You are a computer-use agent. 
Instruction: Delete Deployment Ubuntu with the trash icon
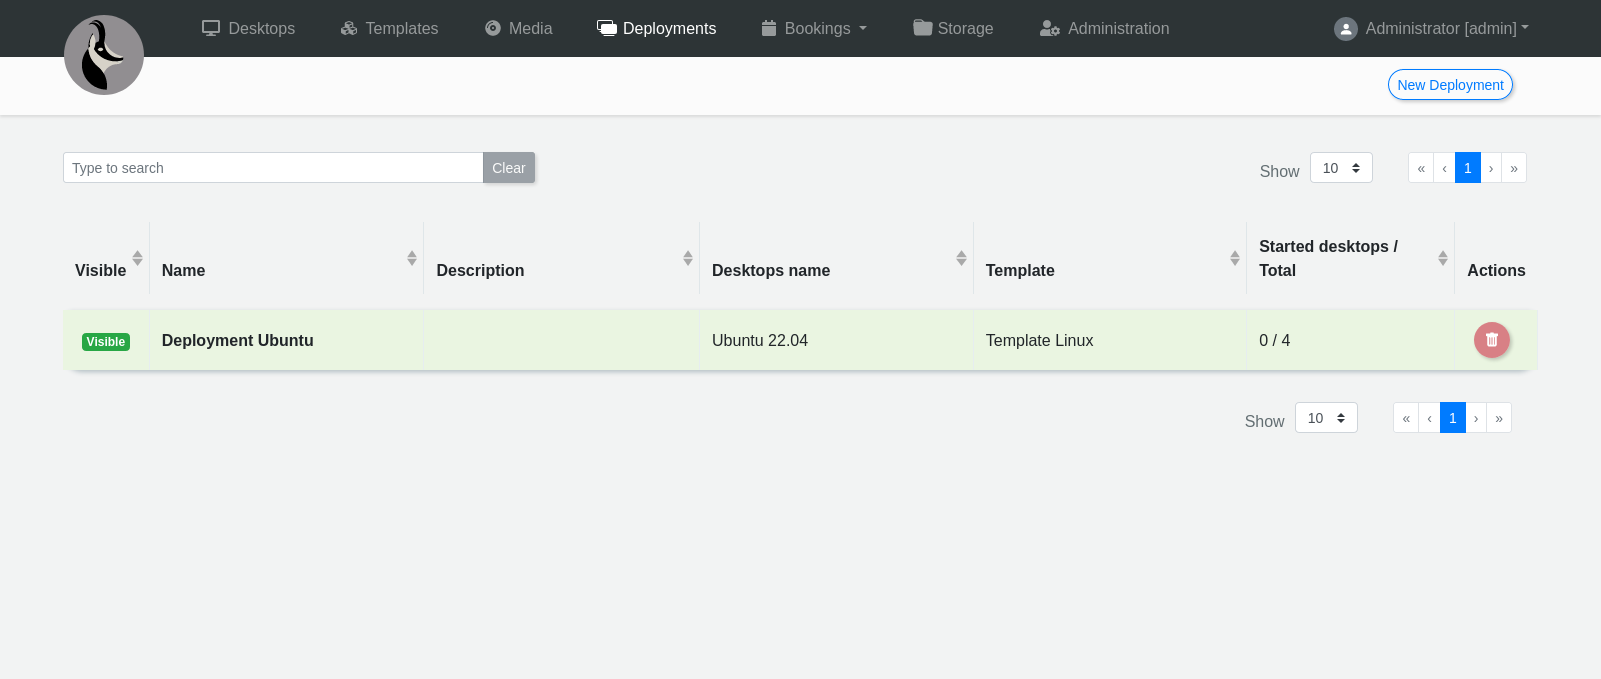tap(1491, 340)
